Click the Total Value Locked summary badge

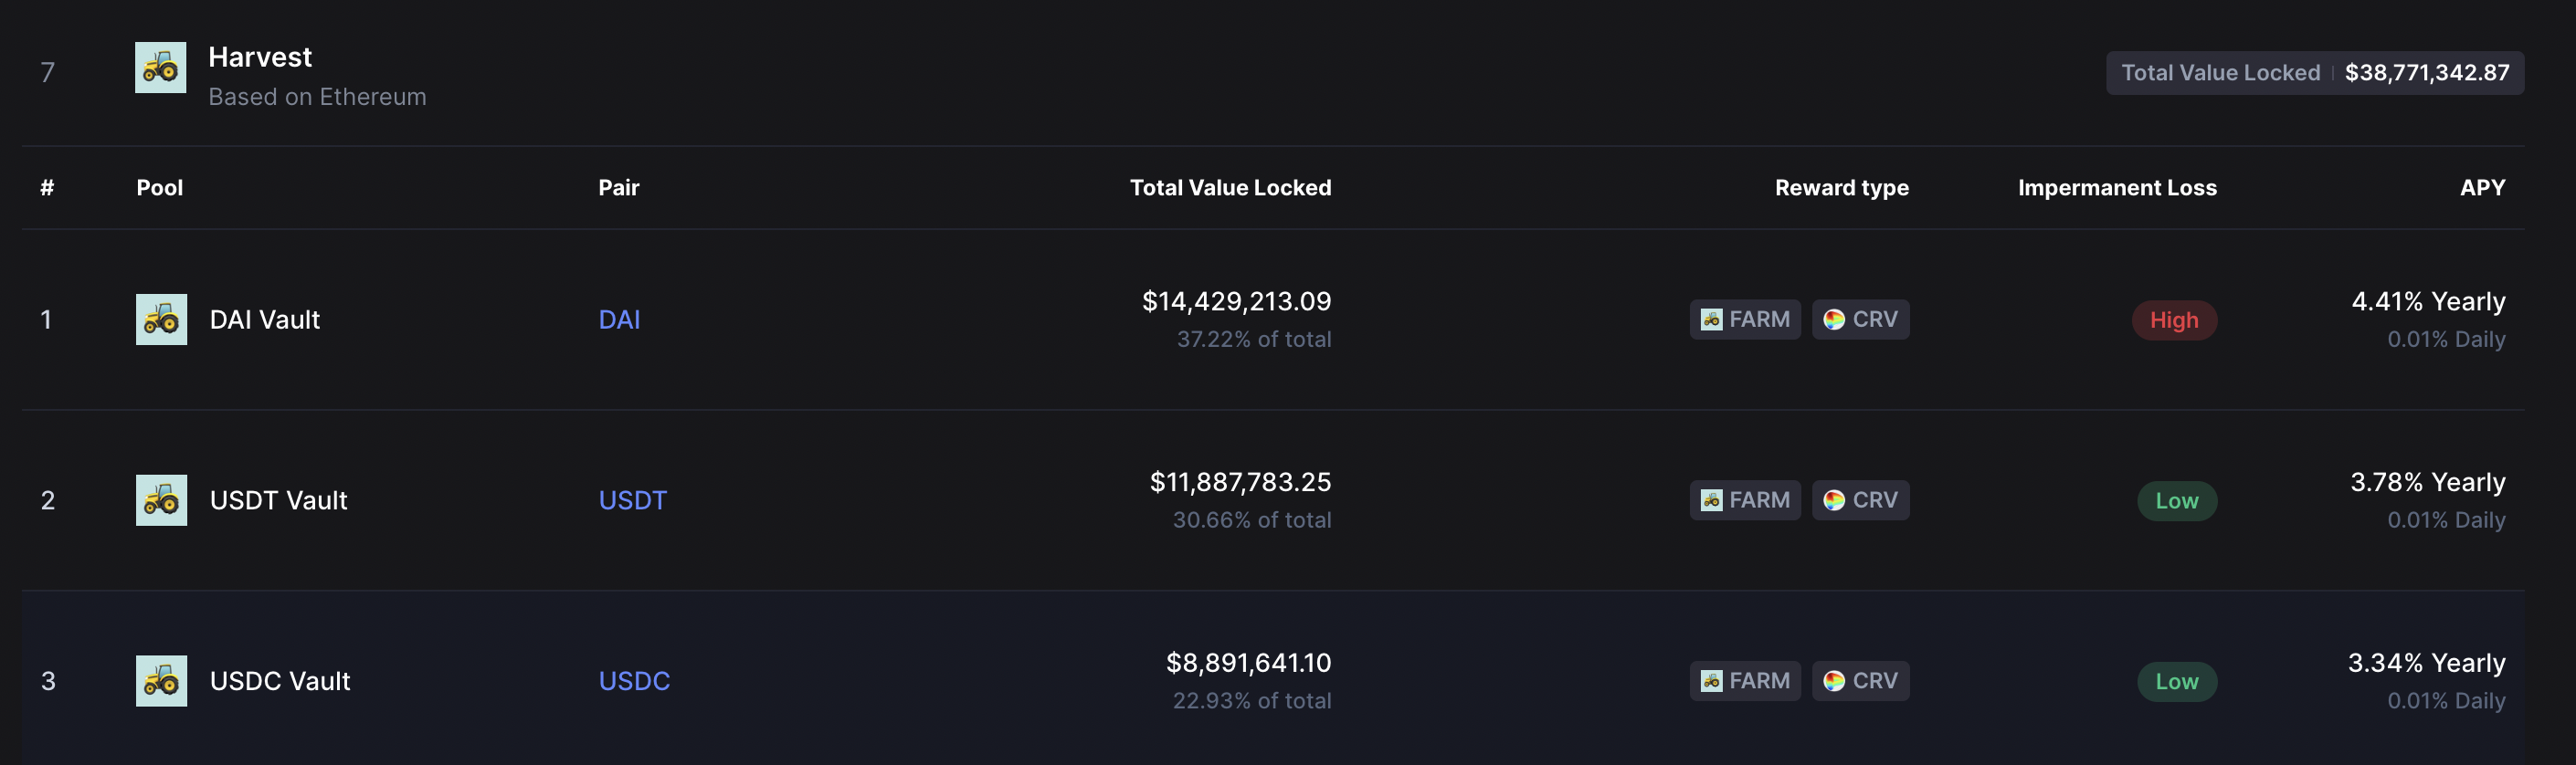pyautogui.click(x=2315, y=73)
